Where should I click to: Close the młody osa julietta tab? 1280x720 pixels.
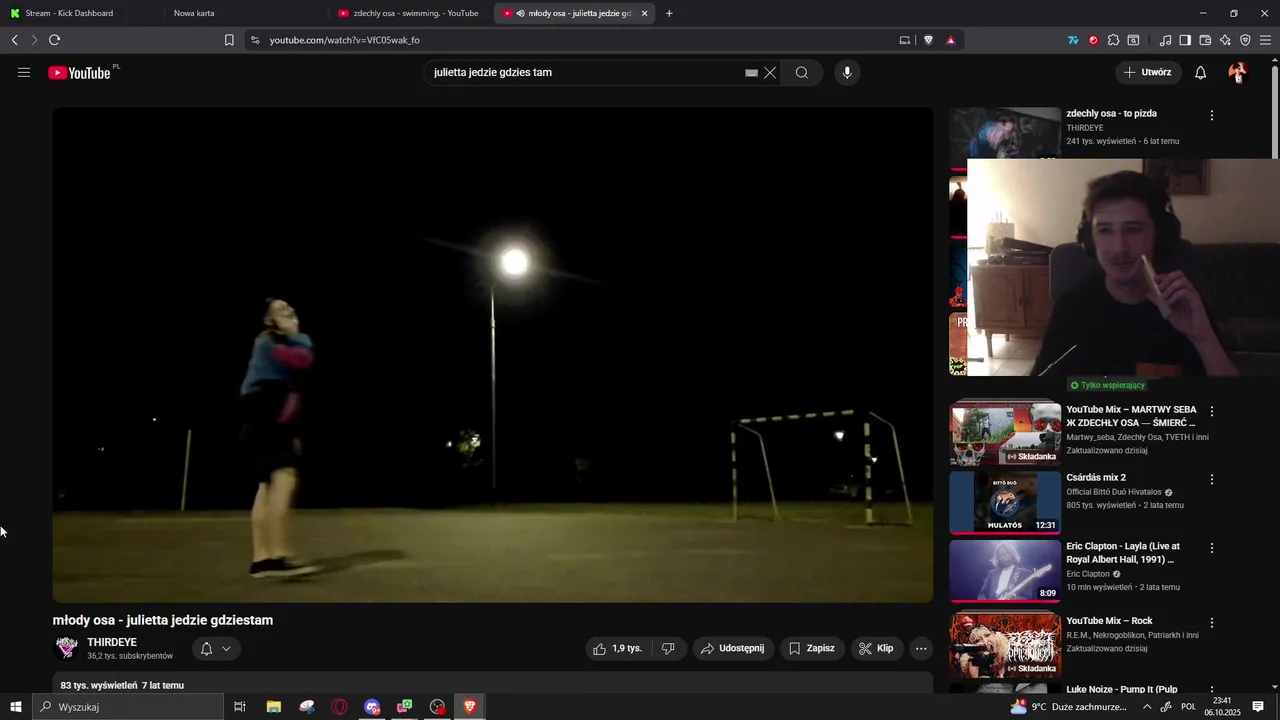click(644, 13)
